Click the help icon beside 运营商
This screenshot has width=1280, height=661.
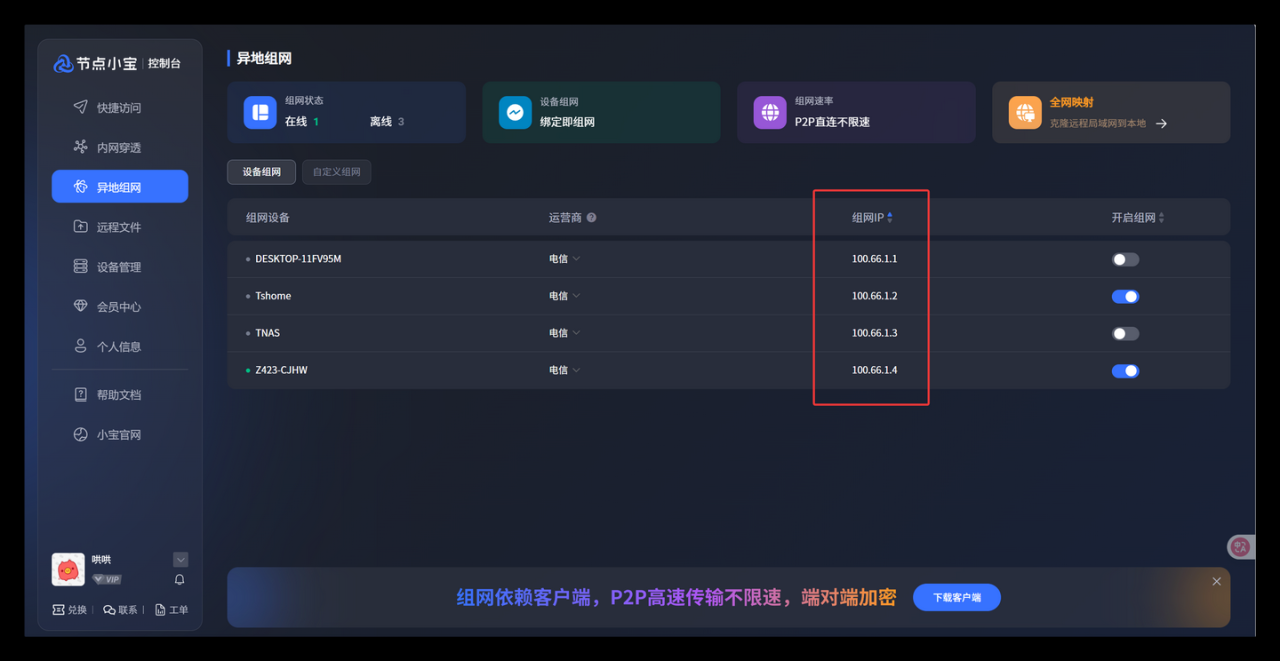click(591, 218)
